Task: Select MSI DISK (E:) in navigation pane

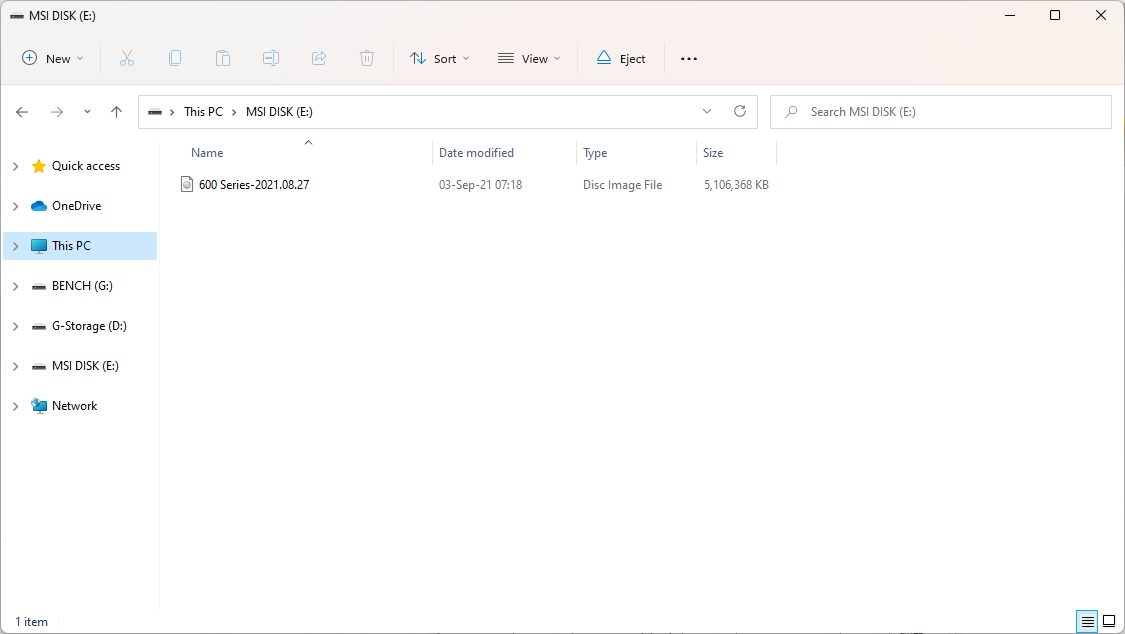Action: [80, 366]
